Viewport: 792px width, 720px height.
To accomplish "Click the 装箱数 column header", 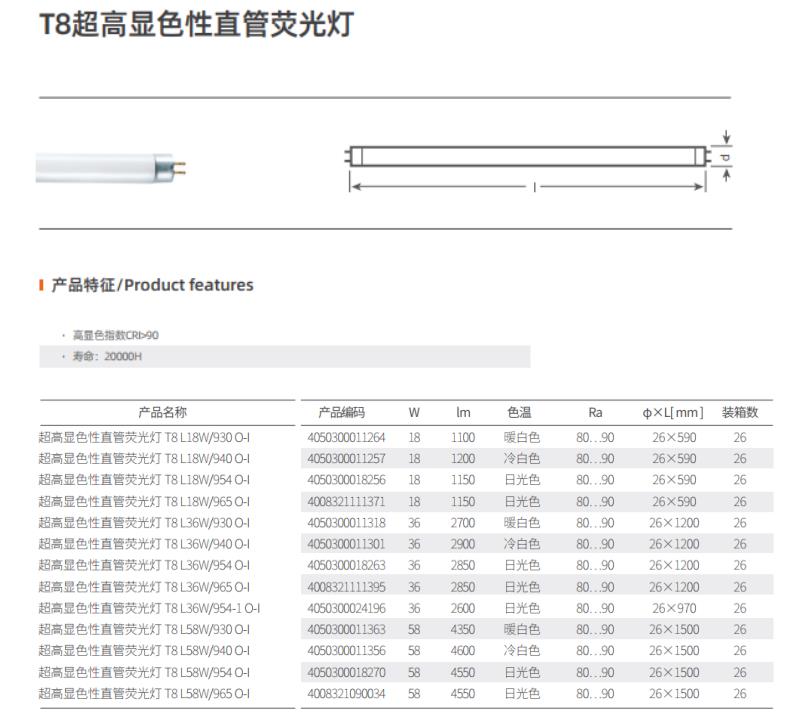I will coord(739,412).
